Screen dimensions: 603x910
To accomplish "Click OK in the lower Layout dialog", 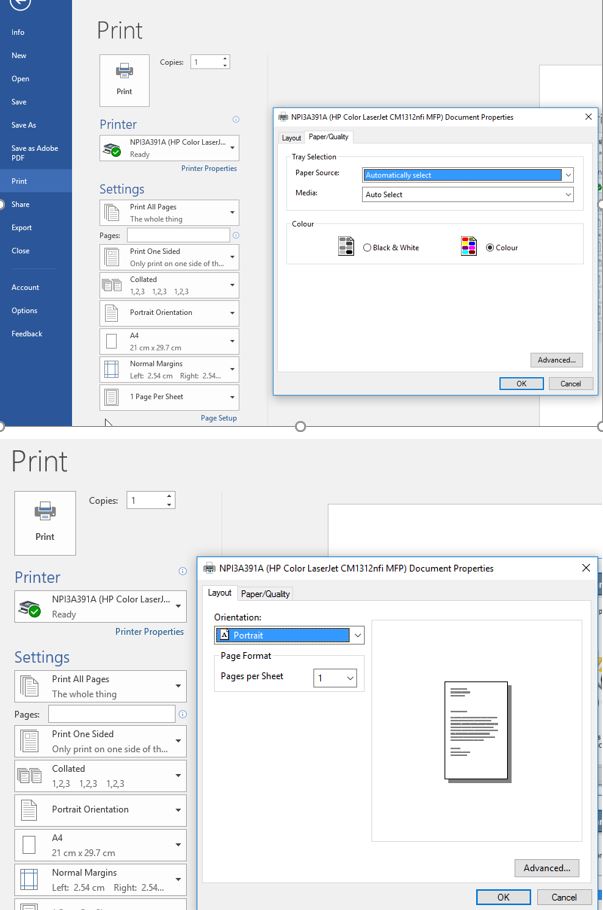I will coord(503,897).
